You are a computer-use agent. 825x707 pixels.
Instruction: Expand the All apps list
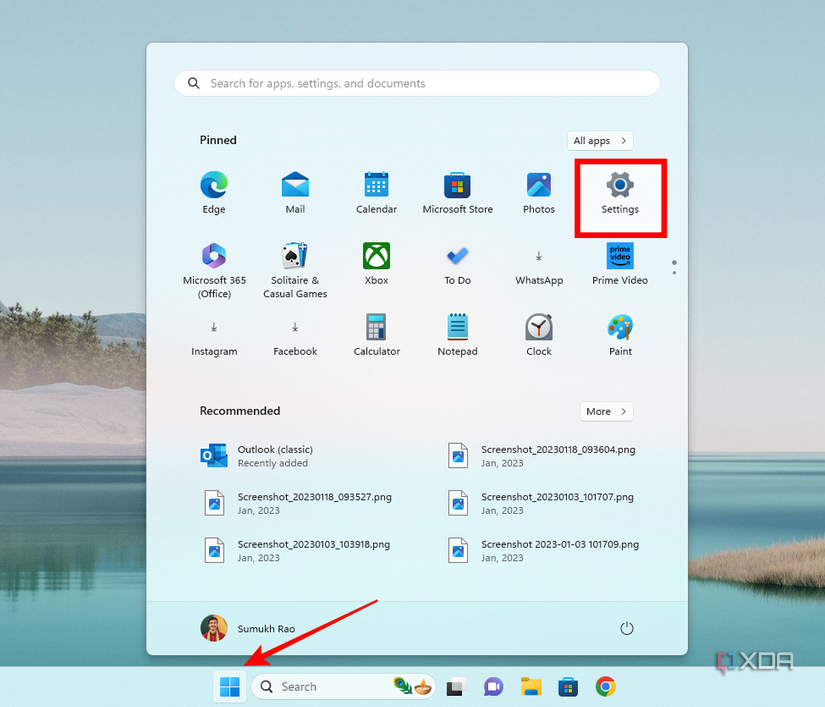click(x=600, y=141)
